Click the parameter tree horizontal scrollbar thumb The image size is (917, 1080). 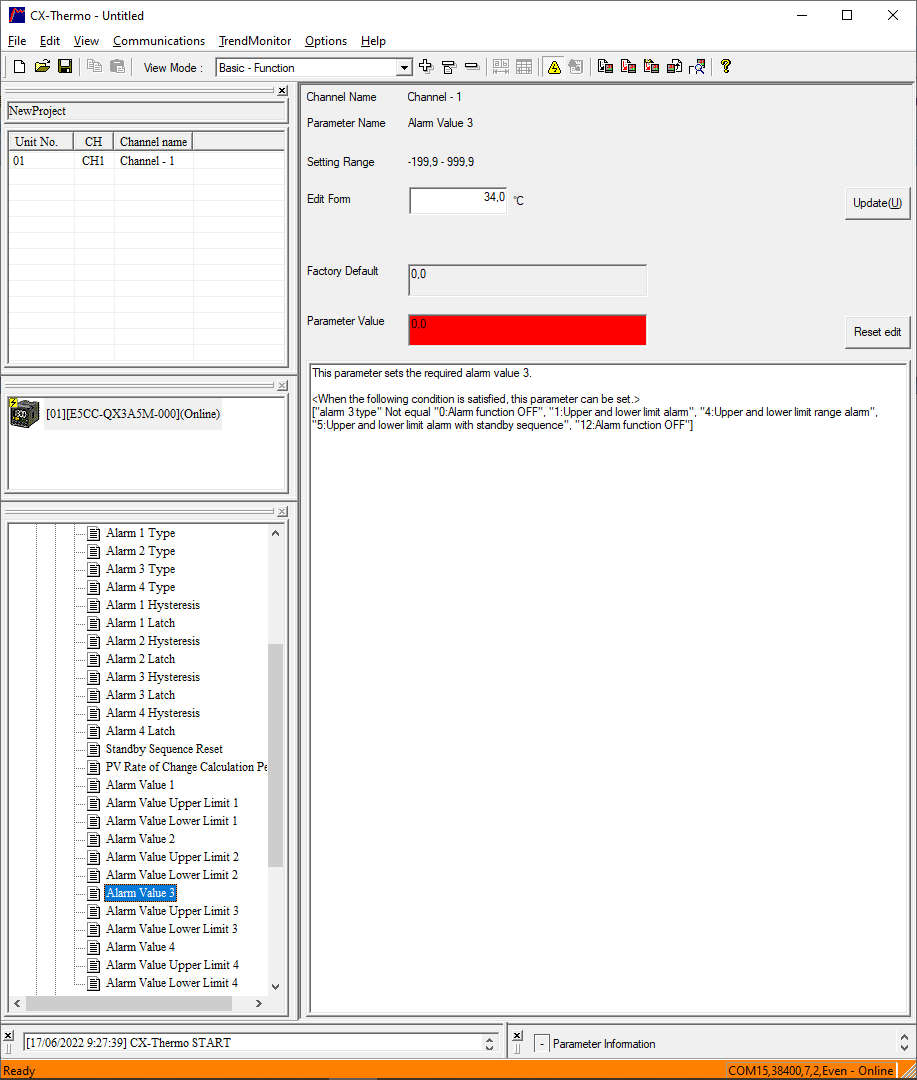tap(129, 1004)
